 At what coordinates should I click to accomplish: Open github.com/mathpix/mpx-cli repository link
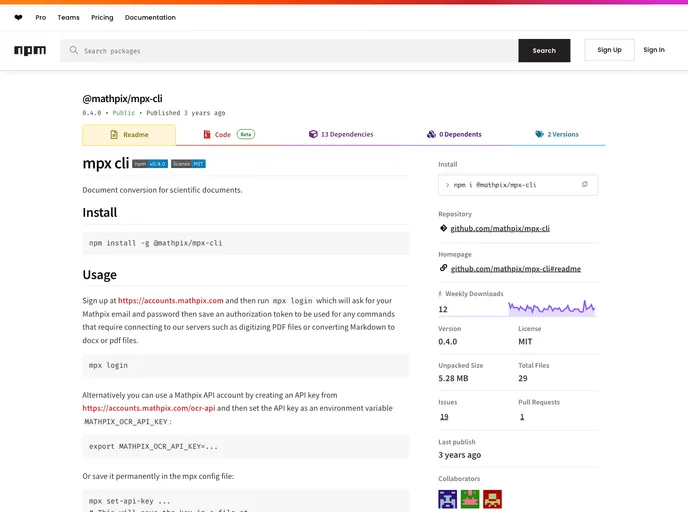click(500, 229)
